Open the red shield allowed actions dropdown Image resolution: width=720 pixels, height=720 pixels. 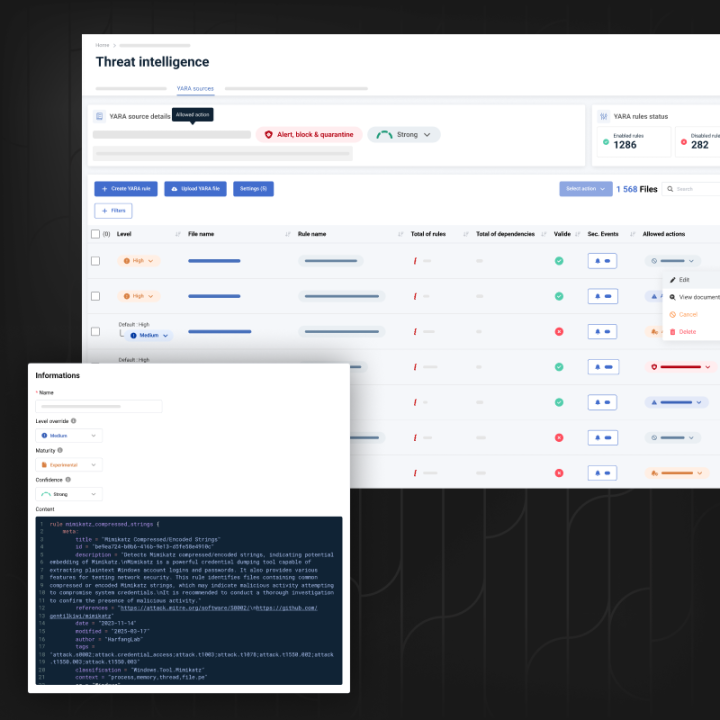[x=680, y=367]
